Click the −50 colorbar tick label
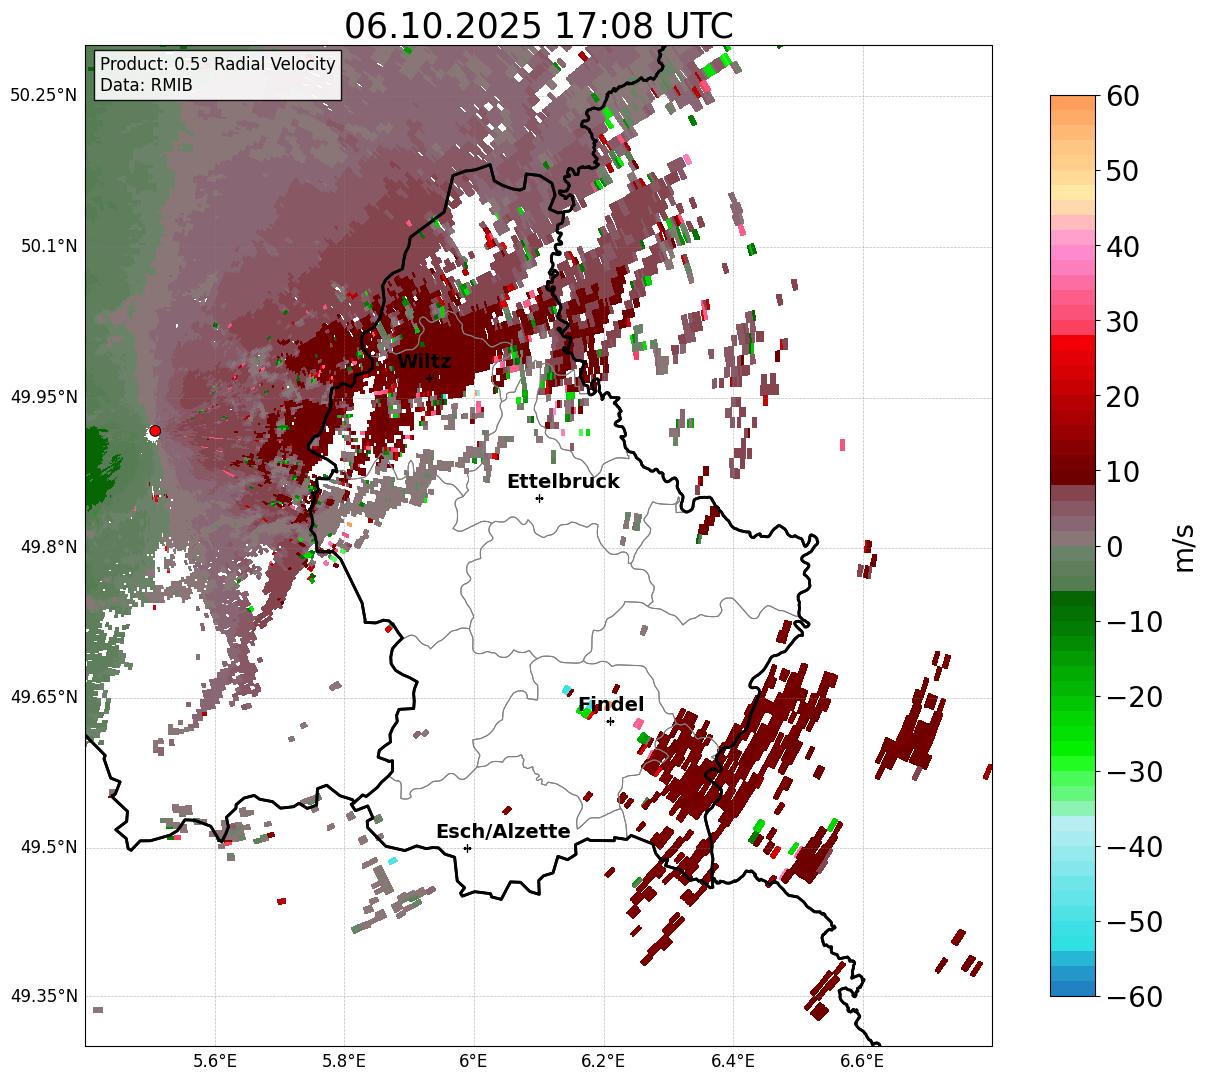This screenshot has height=1081, width=1207. tap(1135, 922)
